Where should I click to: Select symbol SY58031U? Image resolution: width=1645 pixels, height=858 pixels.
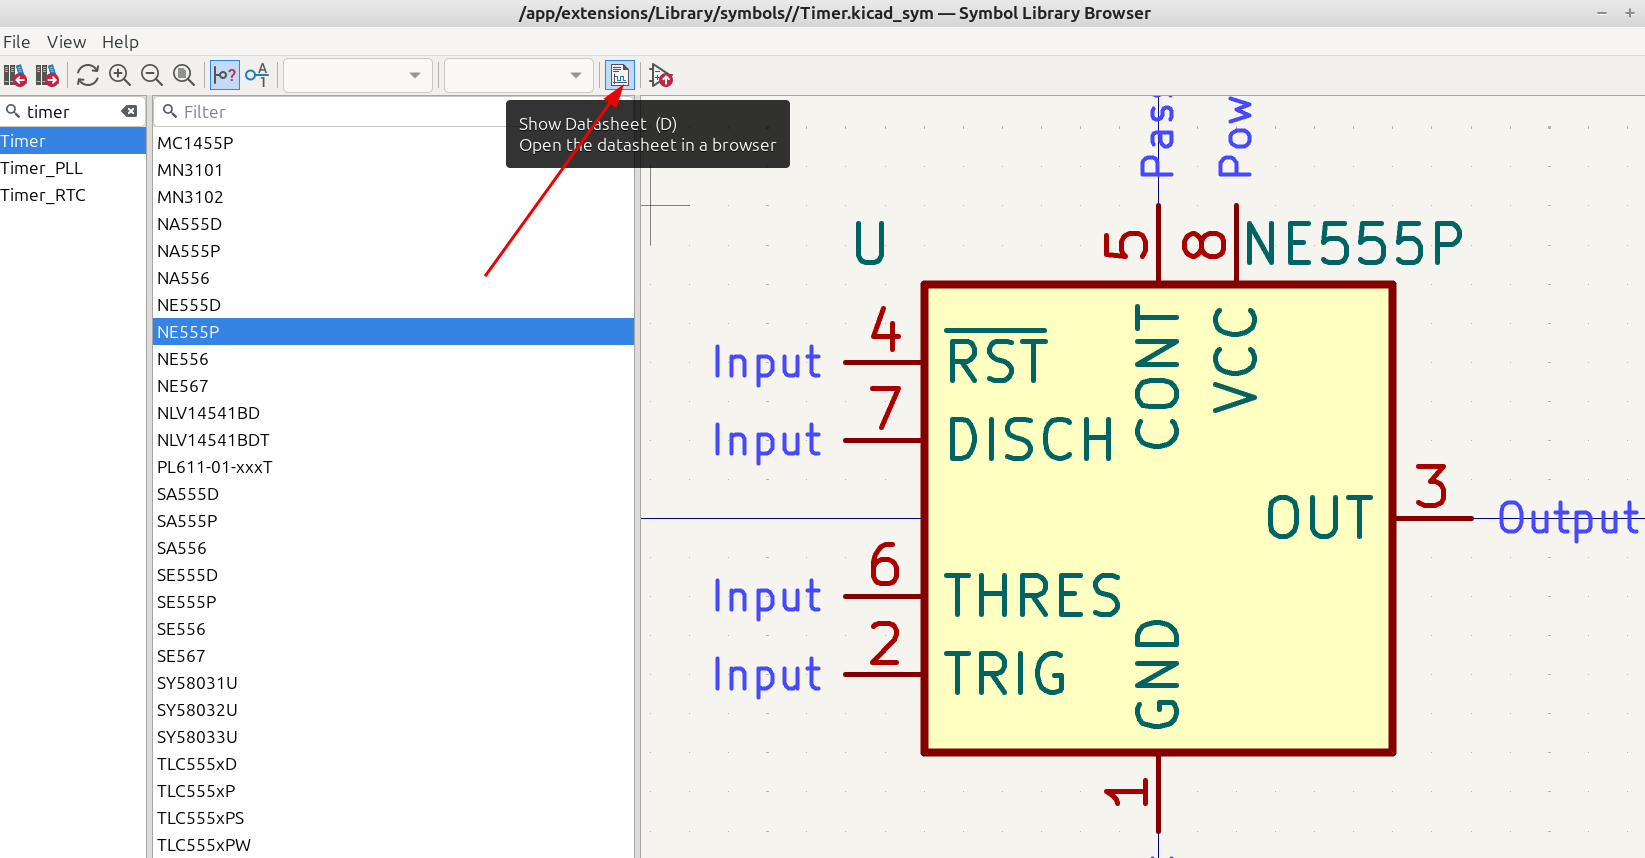394,683
